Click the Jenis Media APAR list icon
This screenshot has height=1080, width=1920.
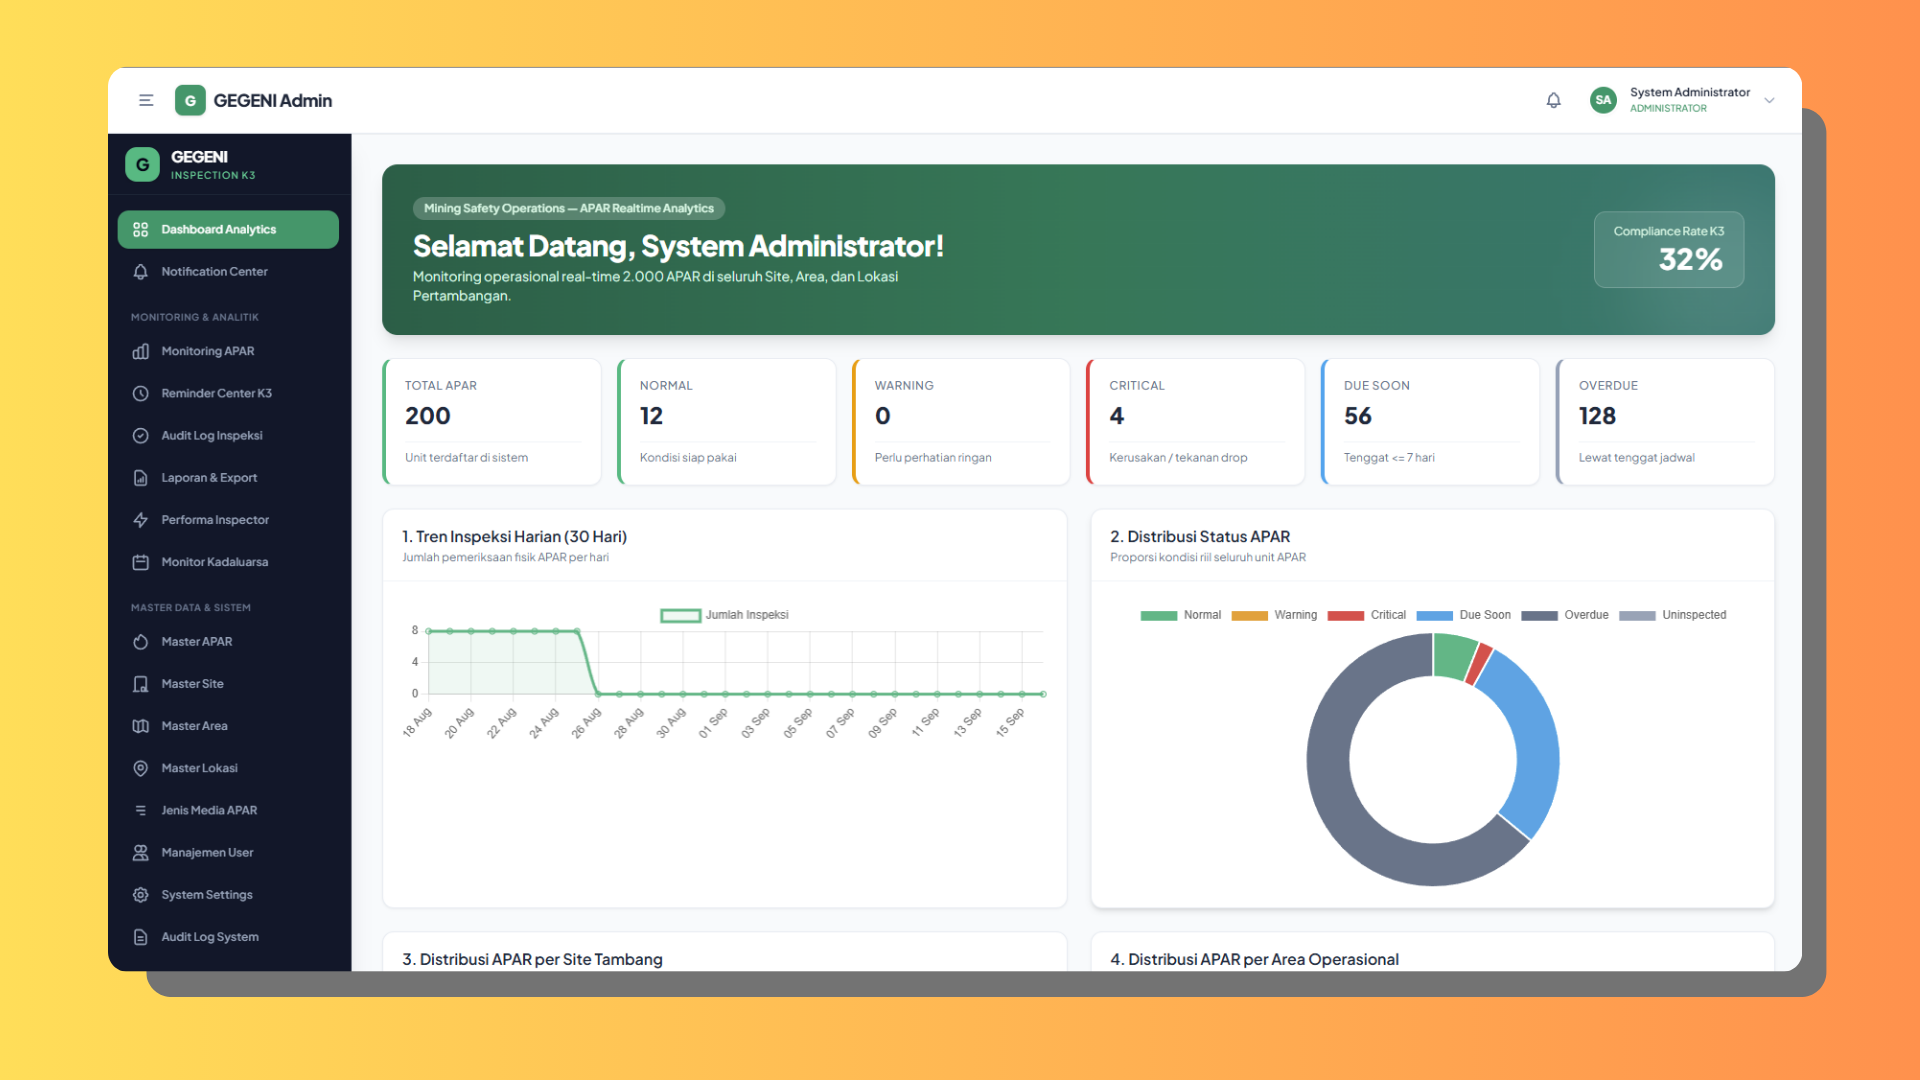[140, 810]
